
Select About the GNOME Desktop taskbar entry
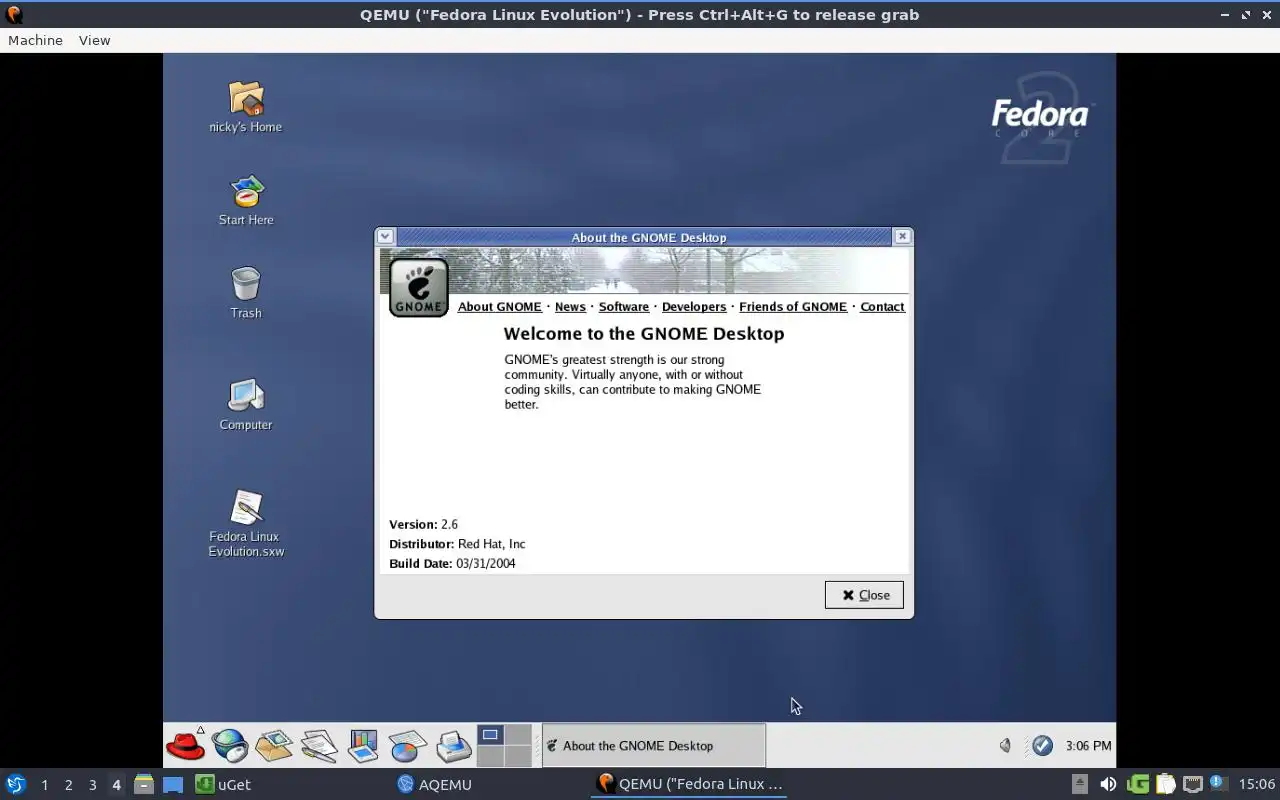654,746
